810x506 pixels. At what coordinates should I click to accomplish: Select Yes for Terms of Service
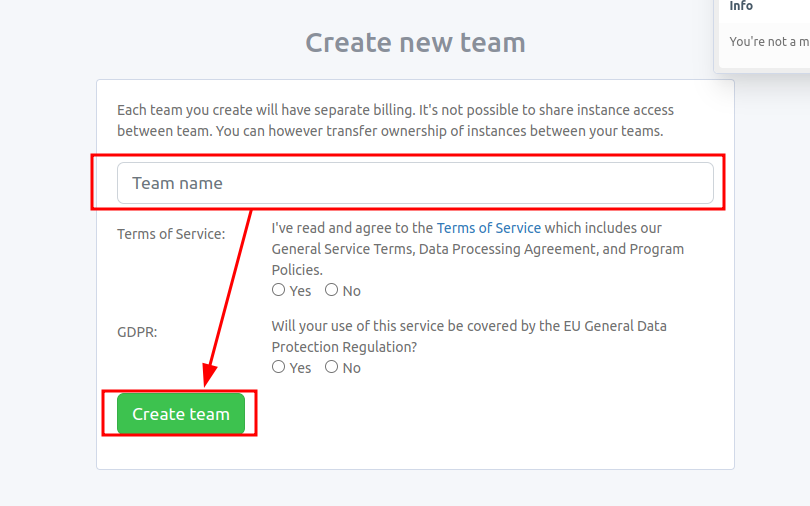point(279,290)
